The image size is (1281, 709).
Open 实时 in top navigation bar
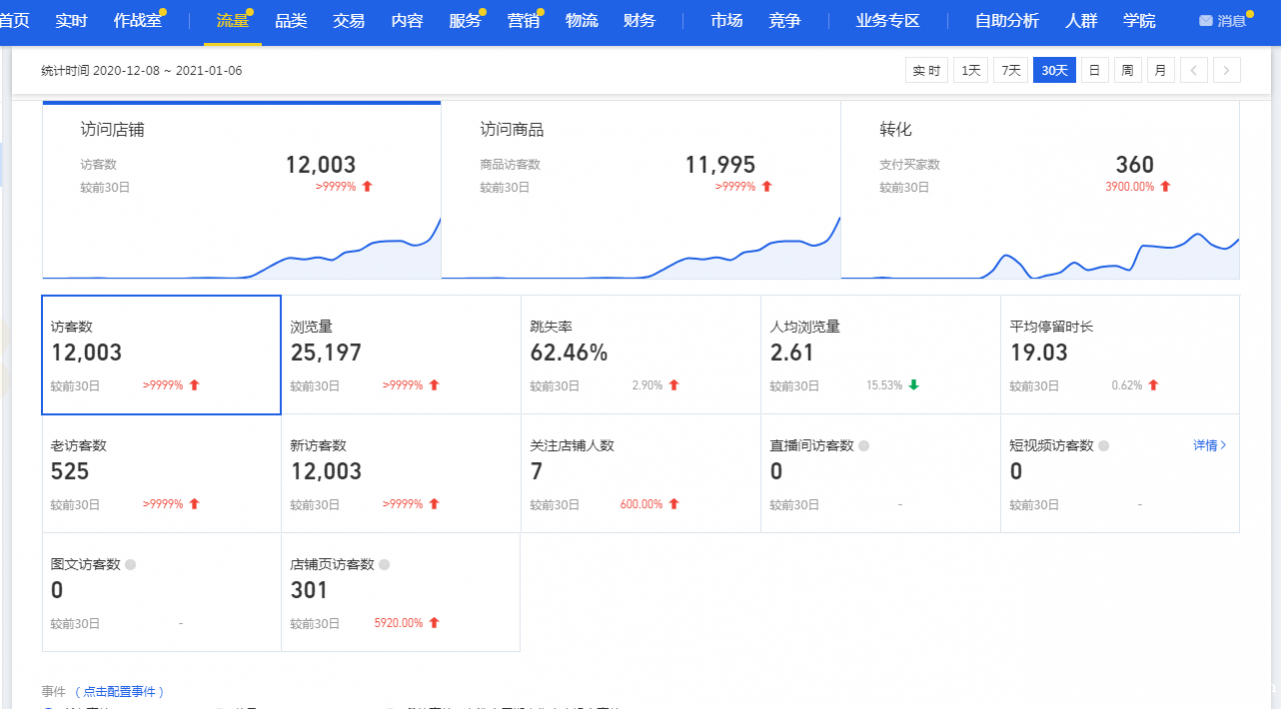pos(71,21)
